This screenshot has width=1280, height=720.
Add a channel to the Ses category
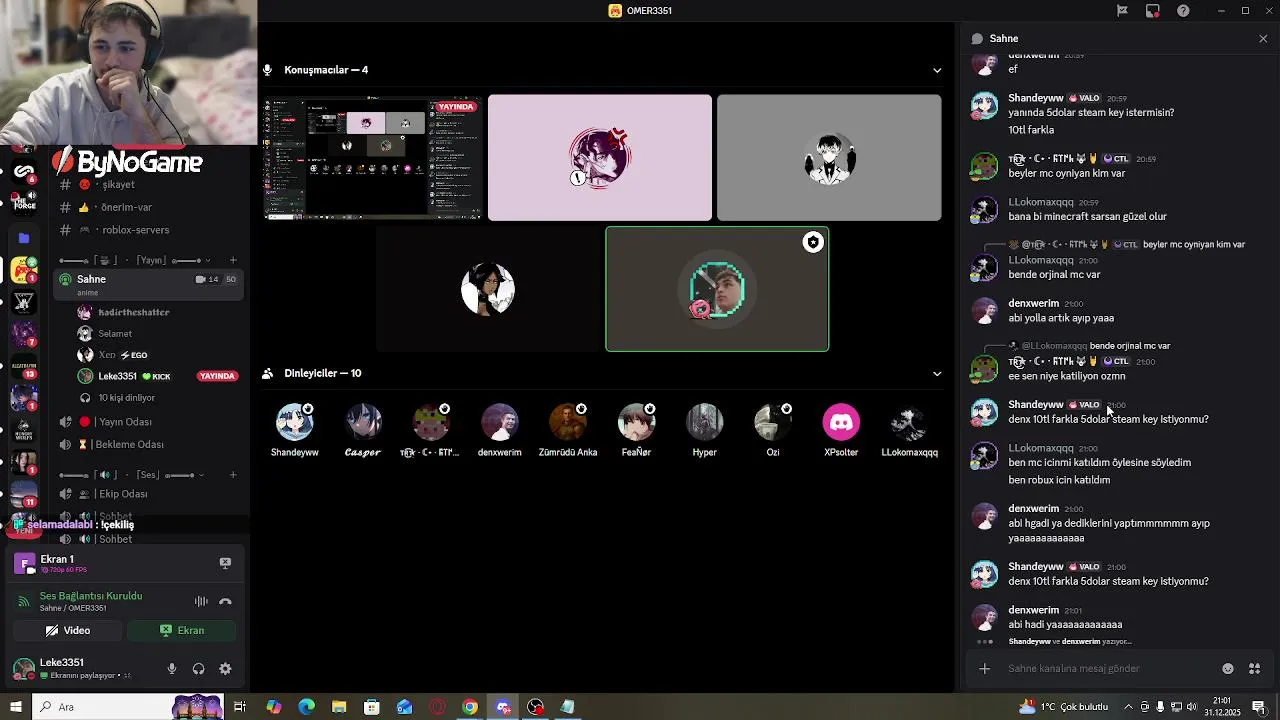[x=233, y=475]
